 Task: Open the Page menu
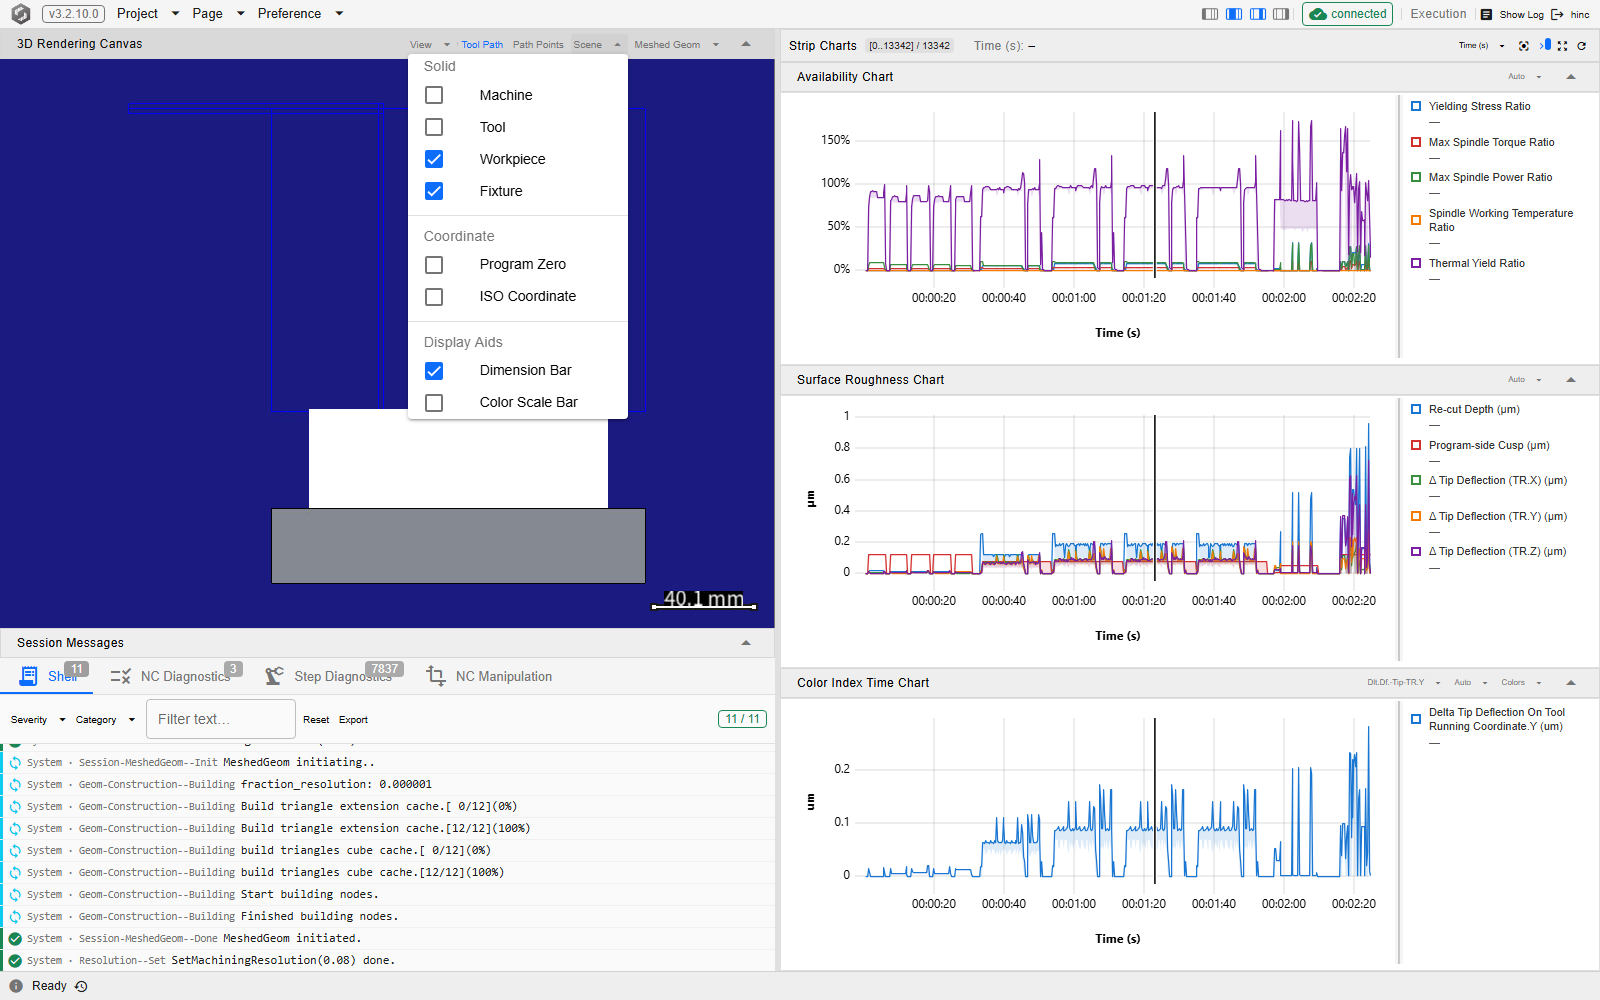(x=218, y=14)
